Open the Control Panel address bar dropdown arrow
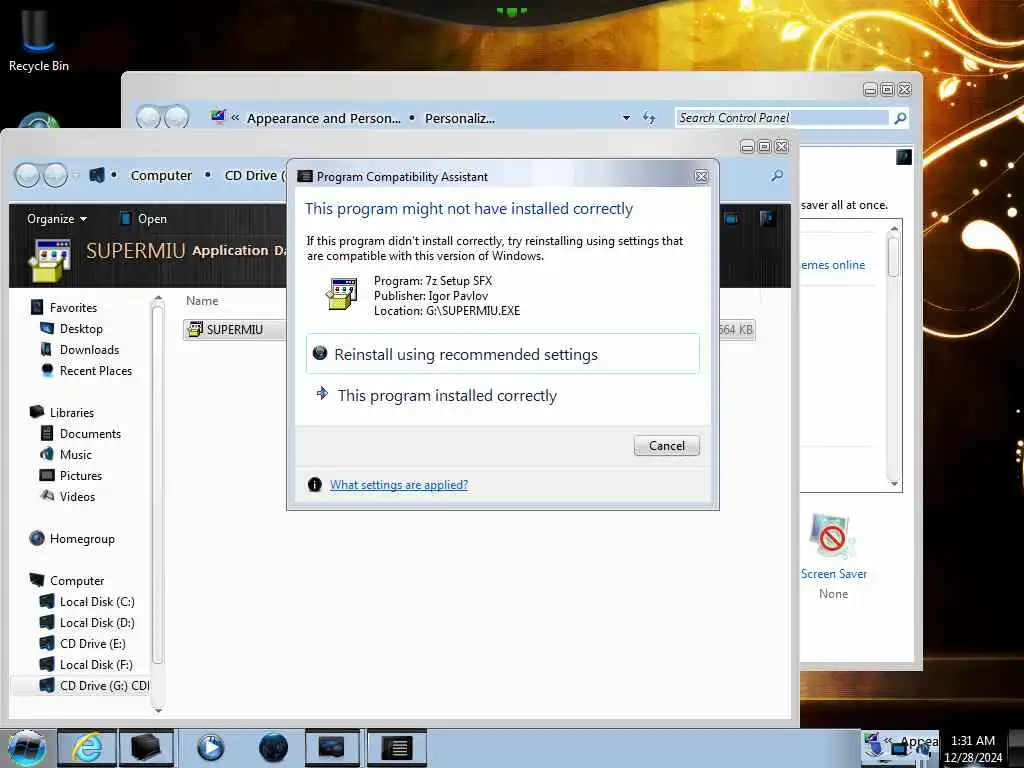This screenshot has height=768, width=1024. 626,118
